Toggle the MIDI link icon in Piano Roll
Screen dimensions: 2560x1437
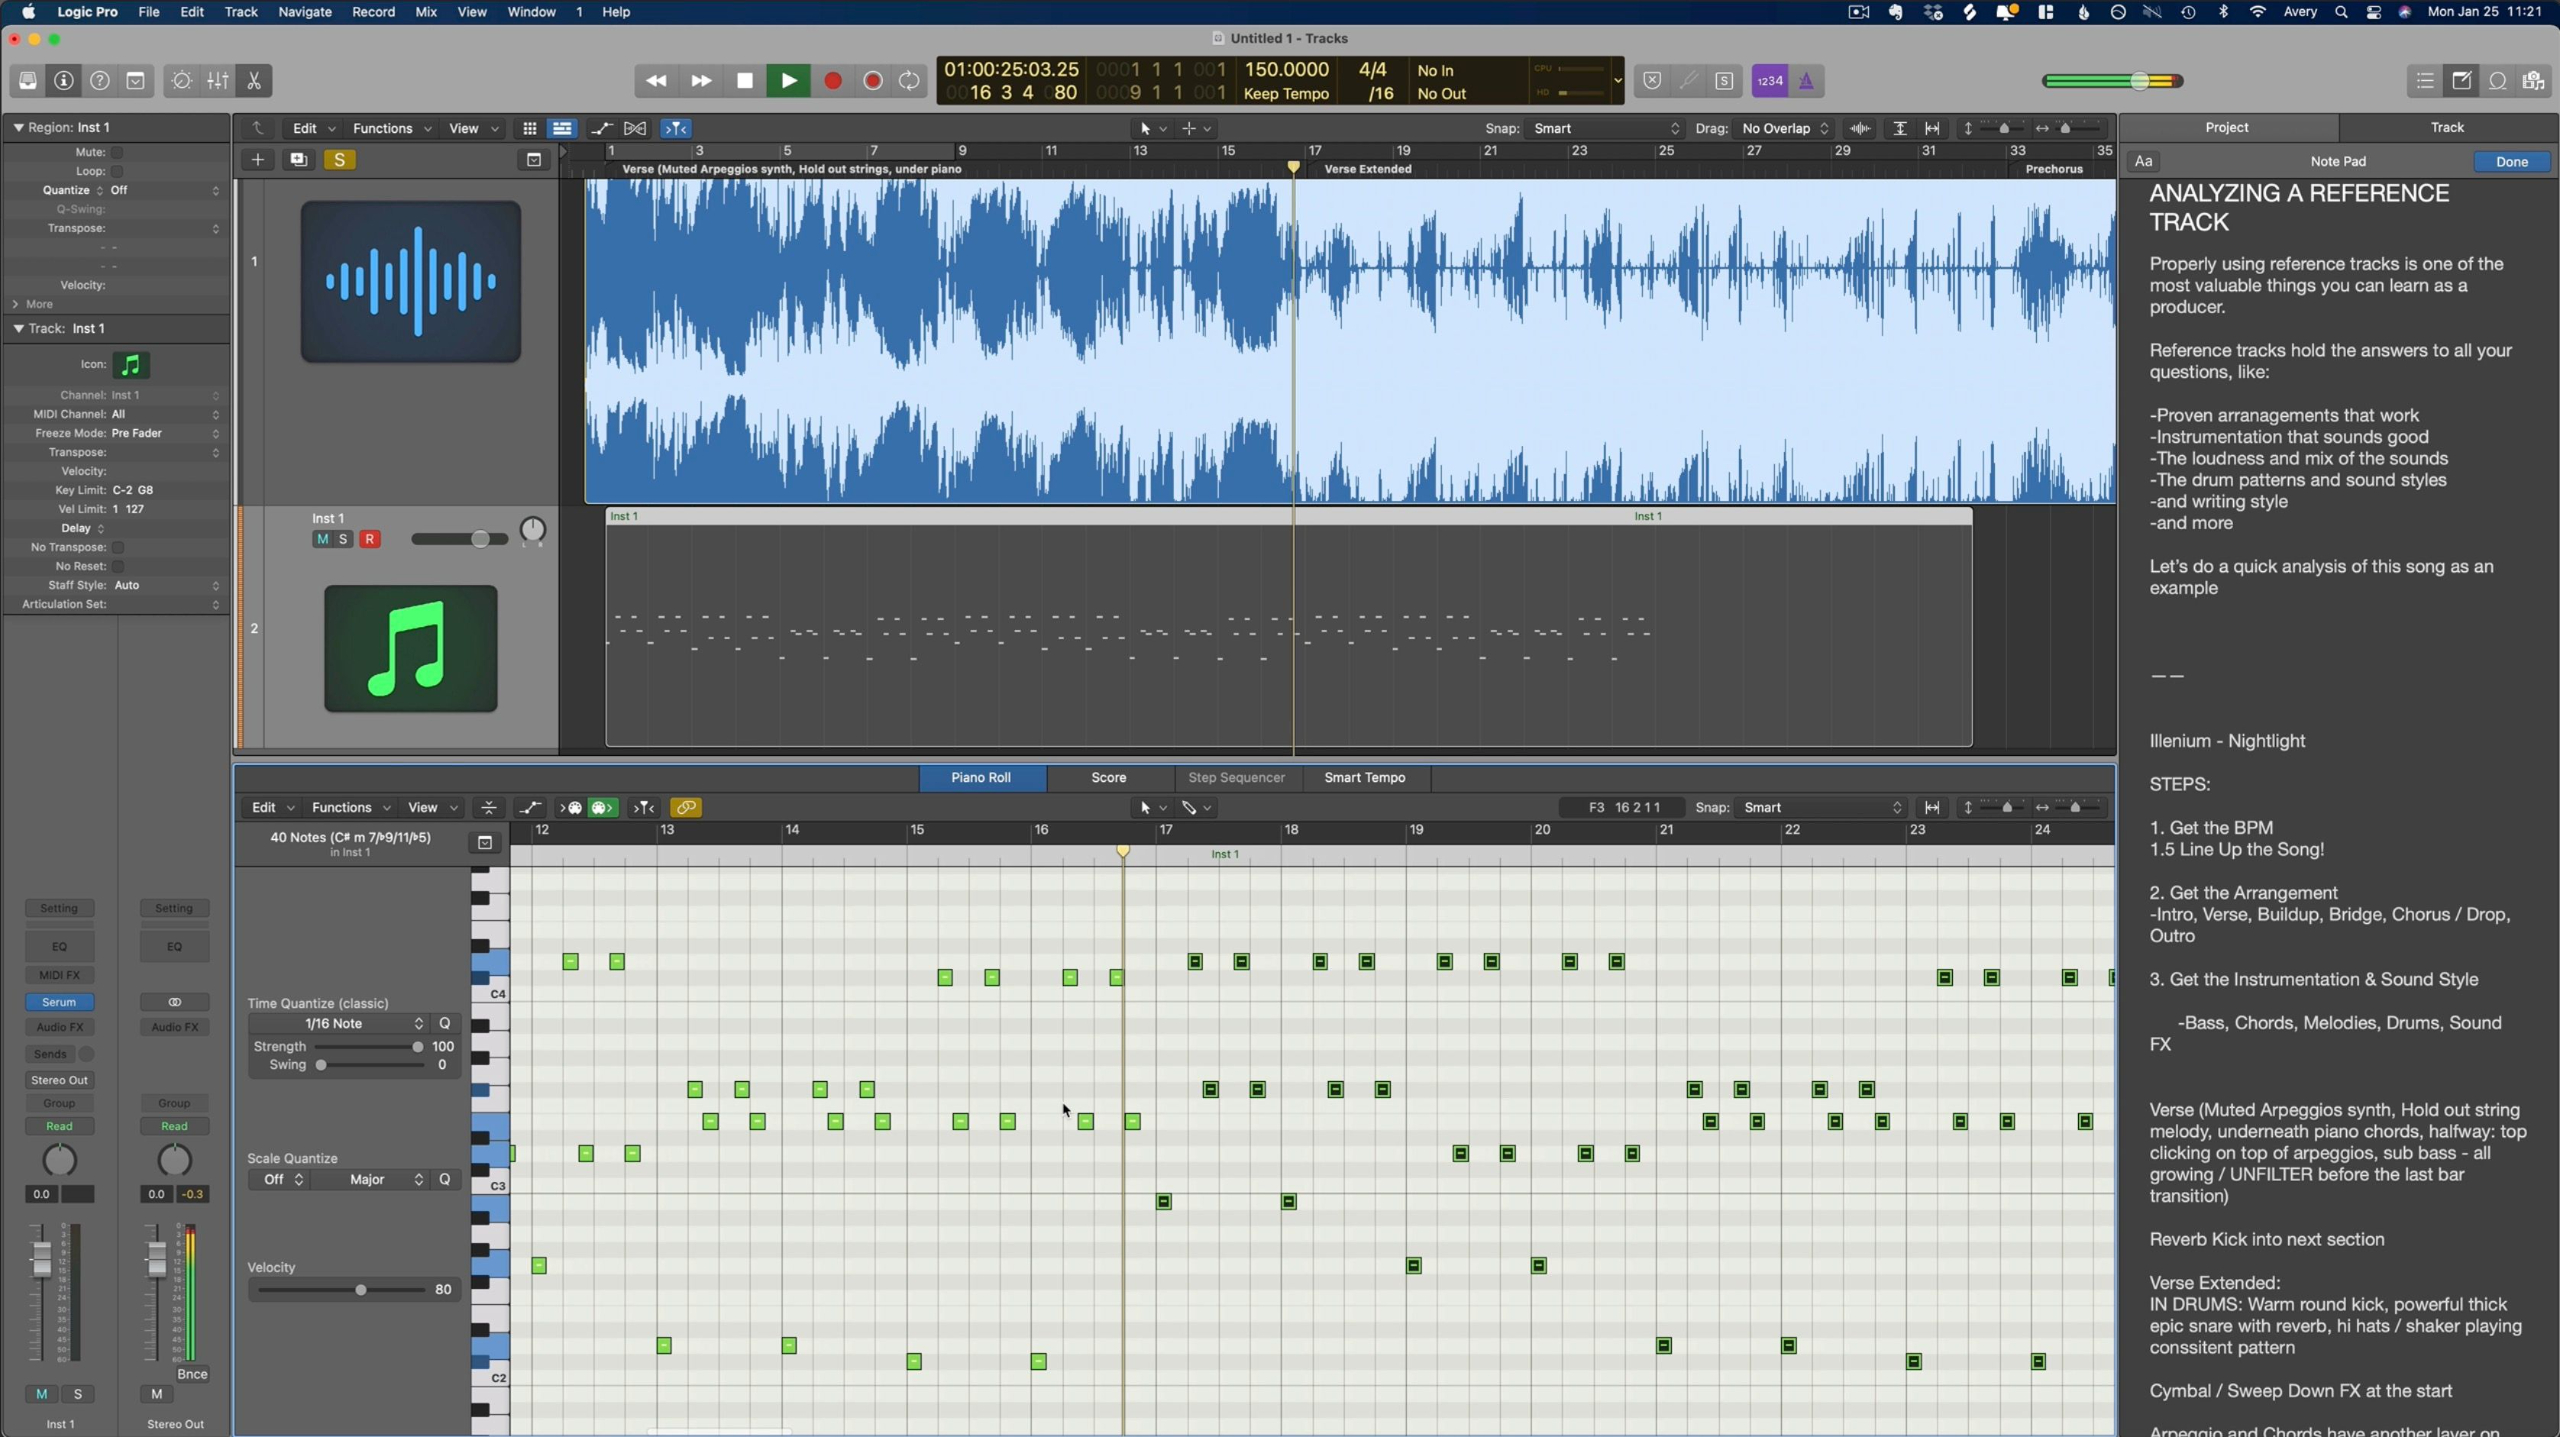[686, 808]
